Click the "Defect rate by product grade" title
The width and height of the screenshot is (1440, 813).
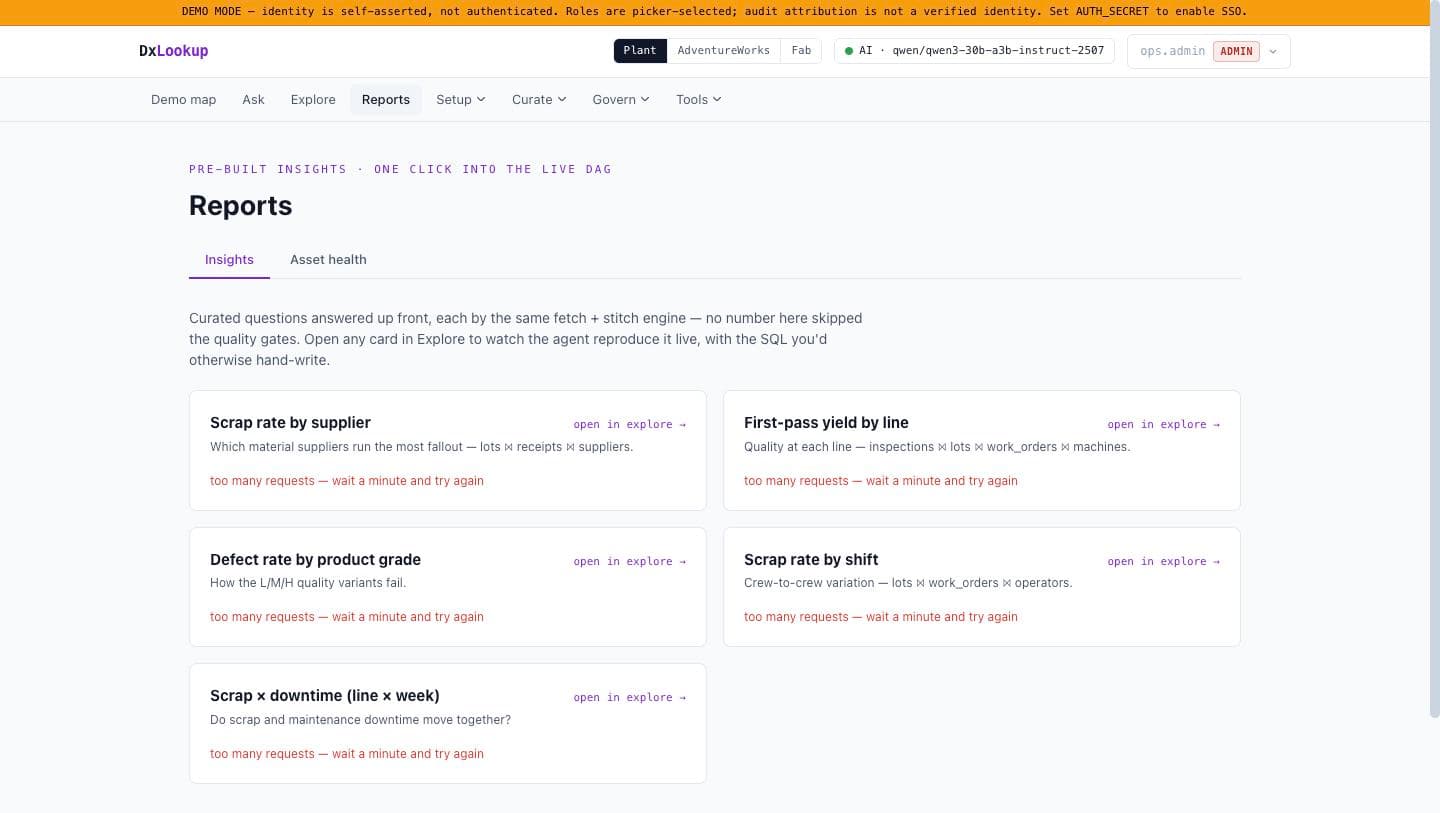pyautogui.click(x=315, y=560)
